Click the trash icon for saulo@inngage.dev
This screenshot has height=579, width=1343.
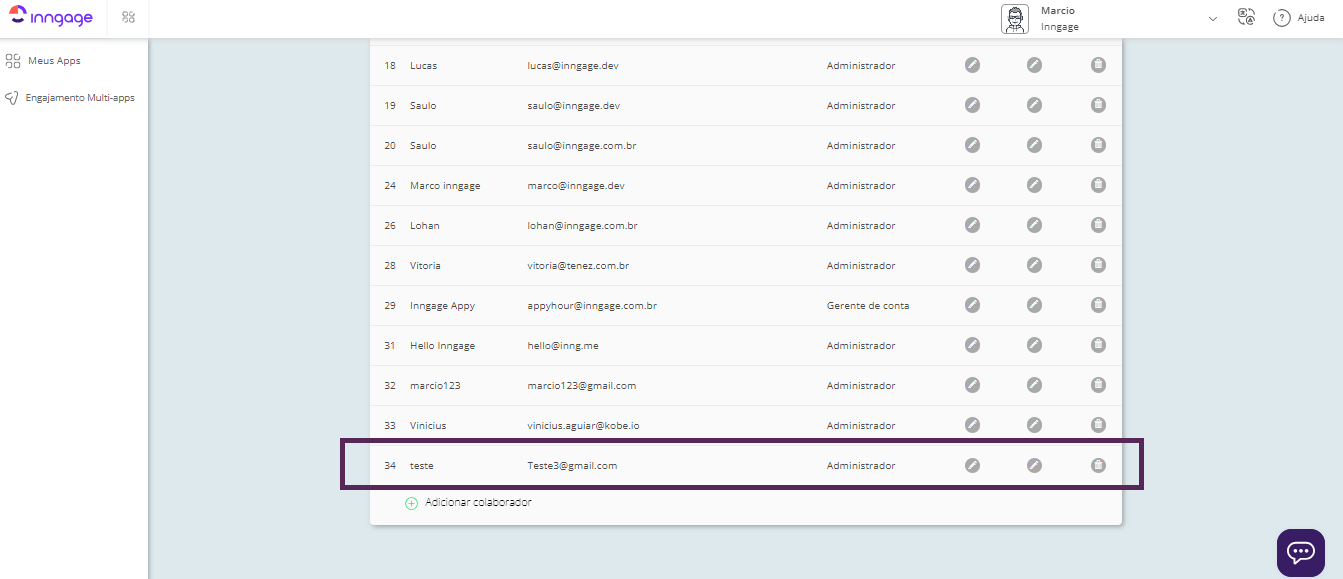click(1098, 105)
